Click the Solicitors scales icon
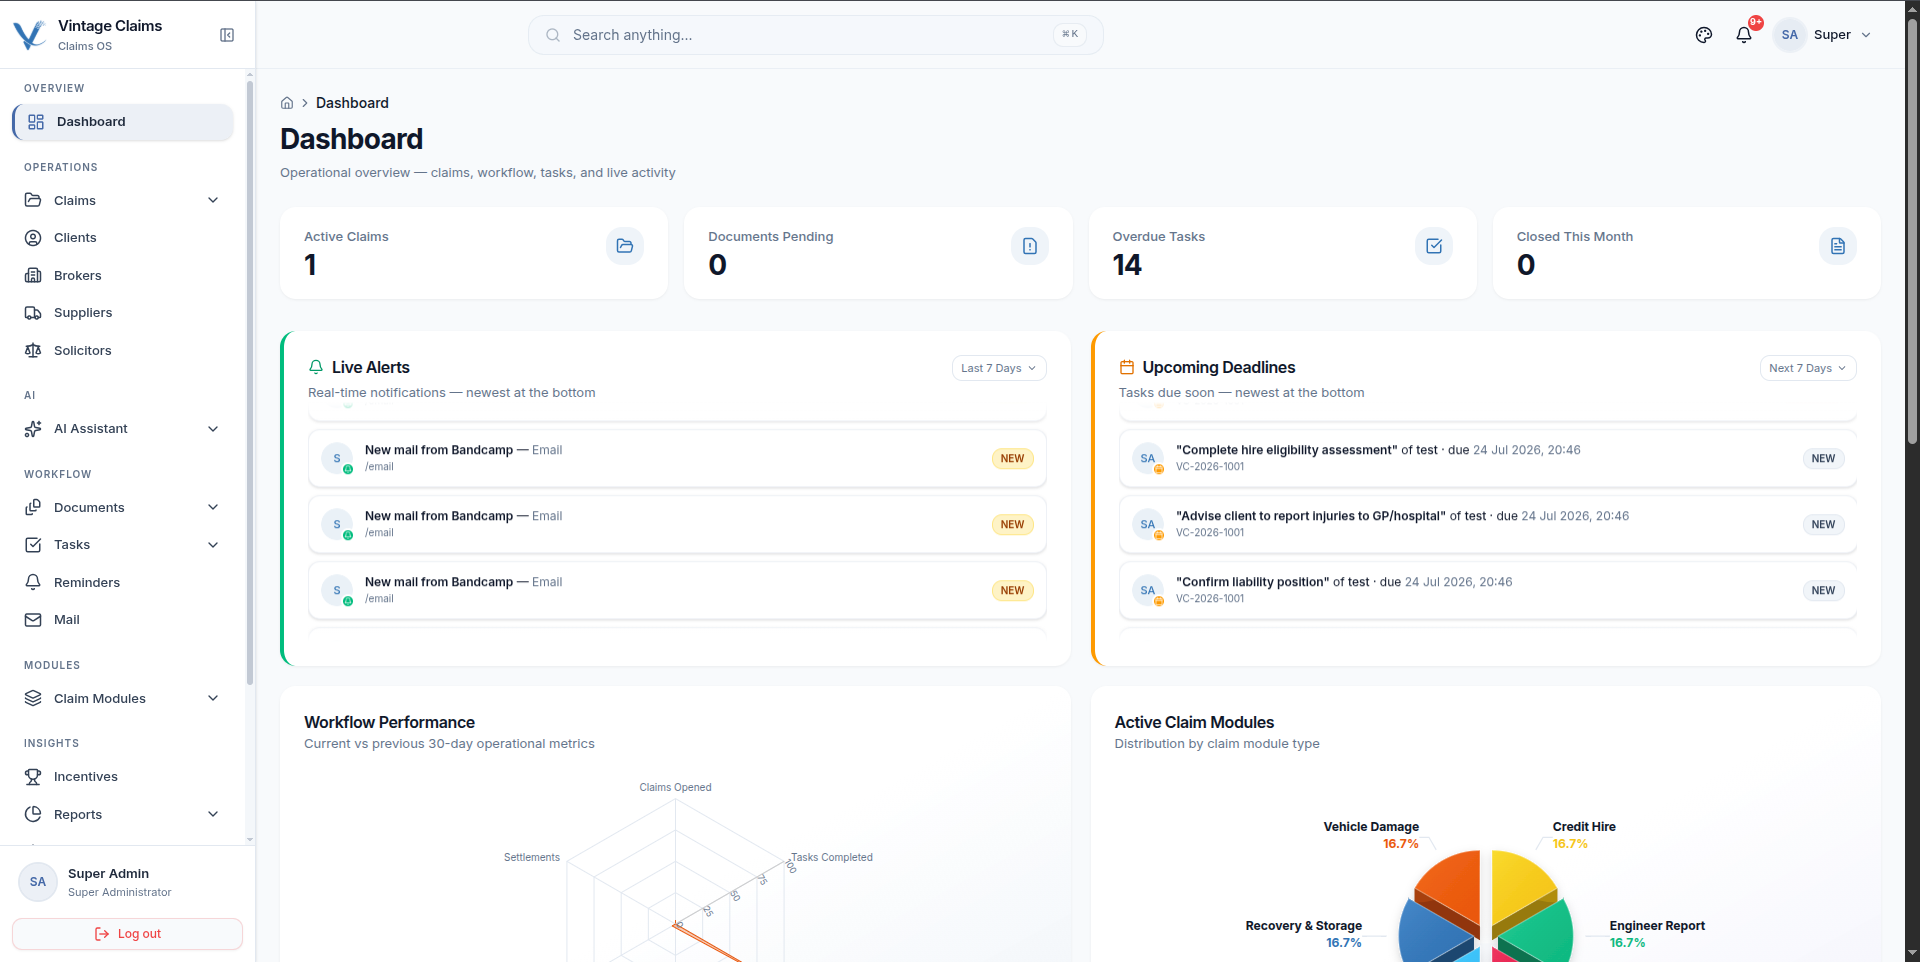The image size is (1920, 962). point(33,350)
